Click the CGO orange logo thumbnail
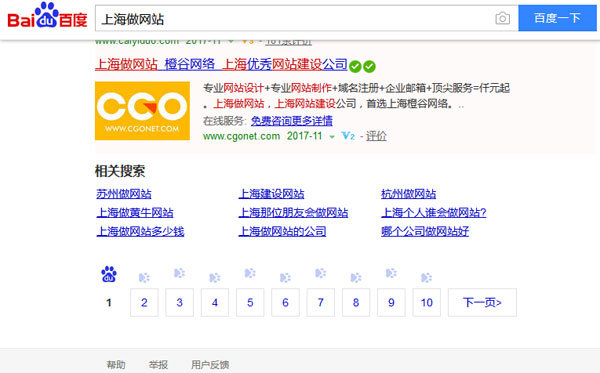Viewport: 600px width, 373px height. [x=142, y=111]
